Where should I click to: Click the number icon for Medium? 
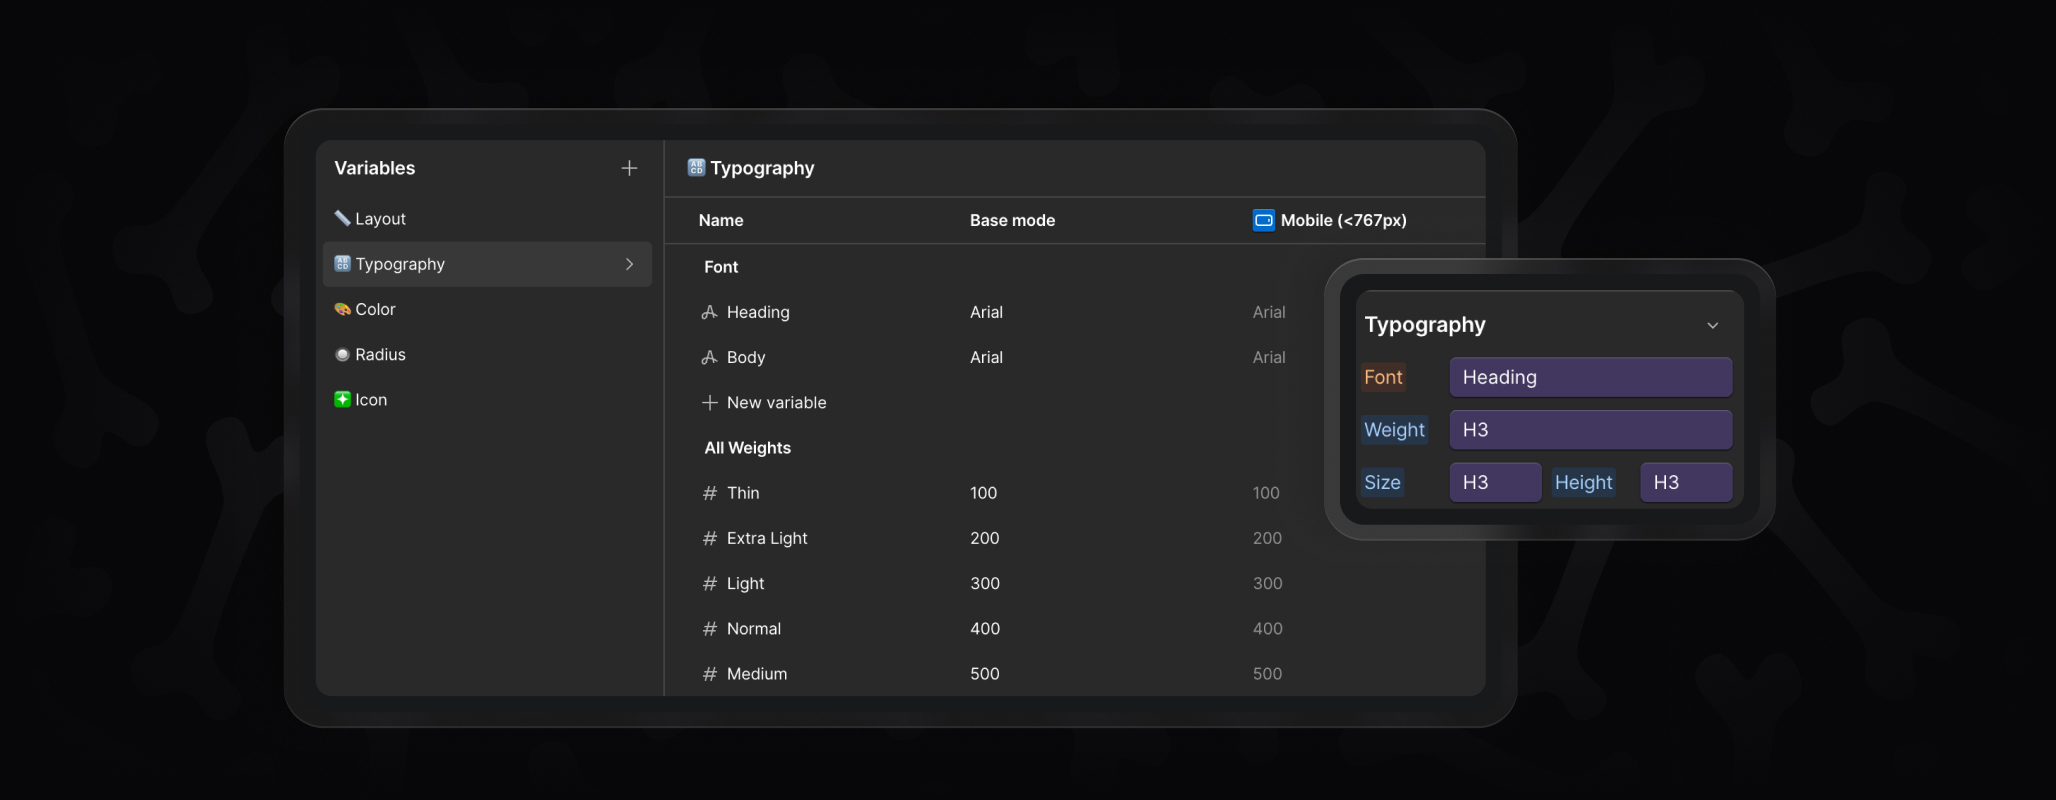(710, 674)
